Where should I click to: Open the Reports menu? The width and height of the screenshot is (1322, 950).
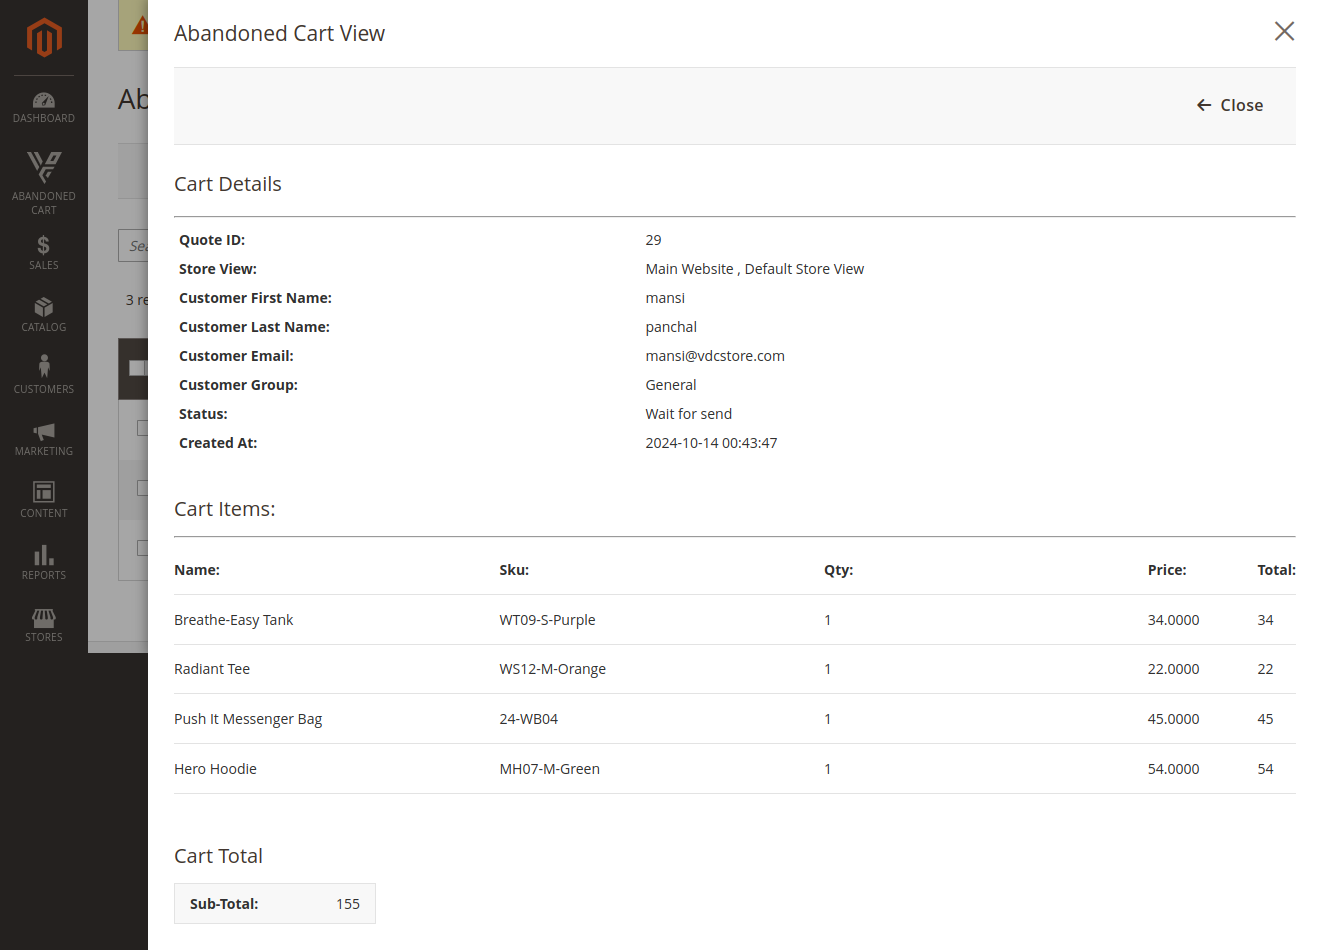click(x=44, y=562)
